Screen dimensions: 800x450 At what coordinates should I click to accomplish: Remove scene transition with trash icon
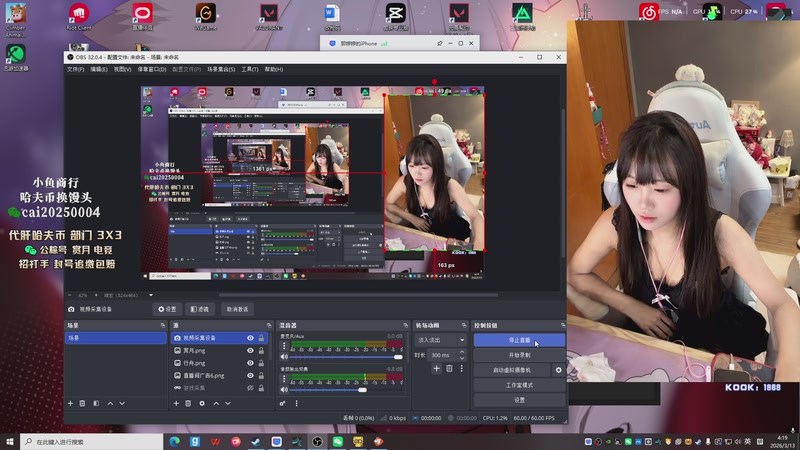(x=449, y=368)
